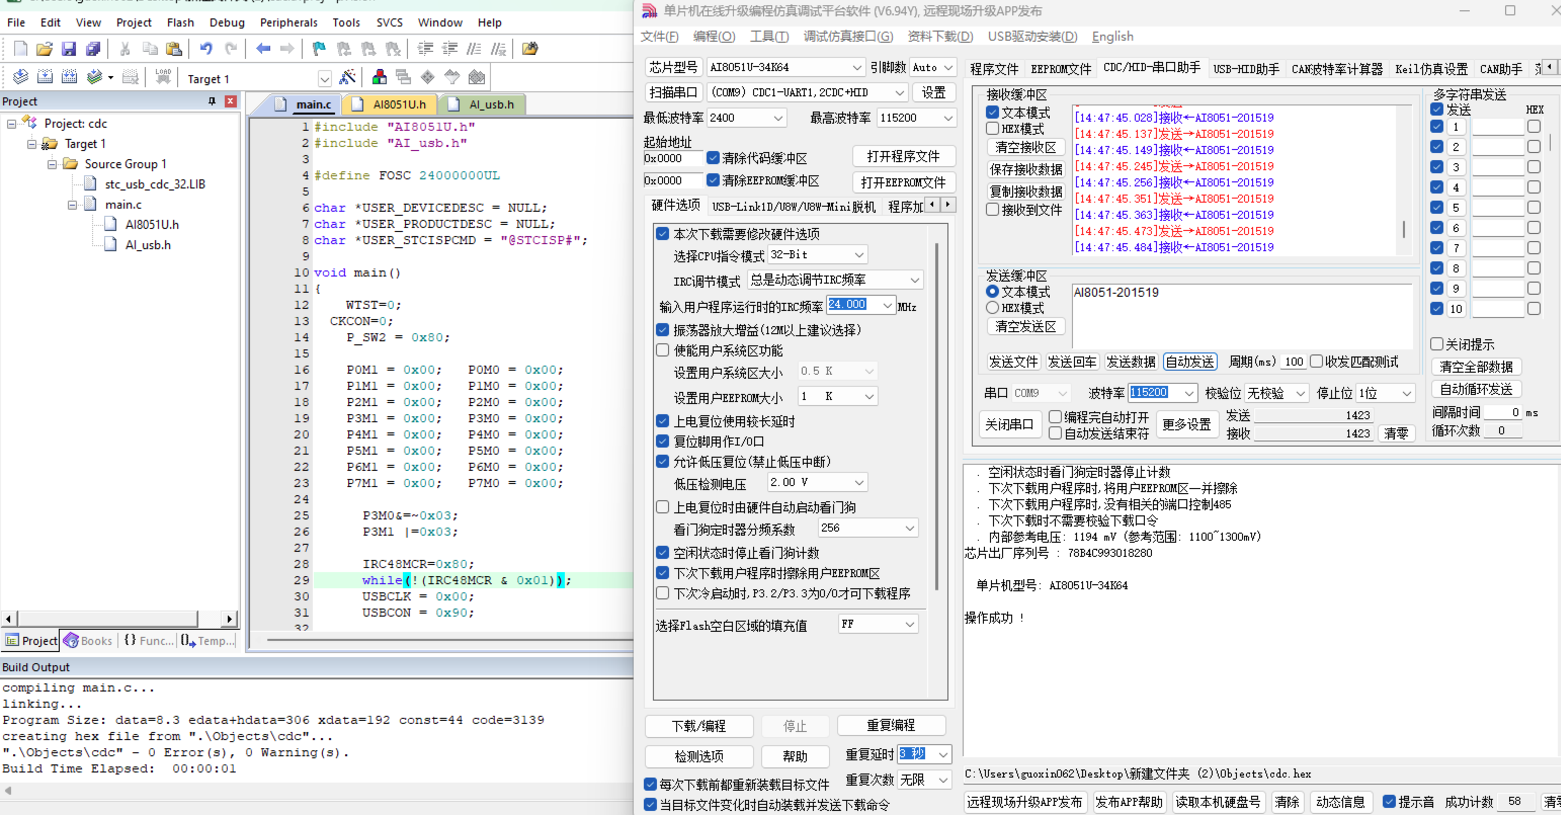The width and height of the screenshot is (1561, 818).
Task: Click the Rebuild all target files icon
Action: click(69, 77)
